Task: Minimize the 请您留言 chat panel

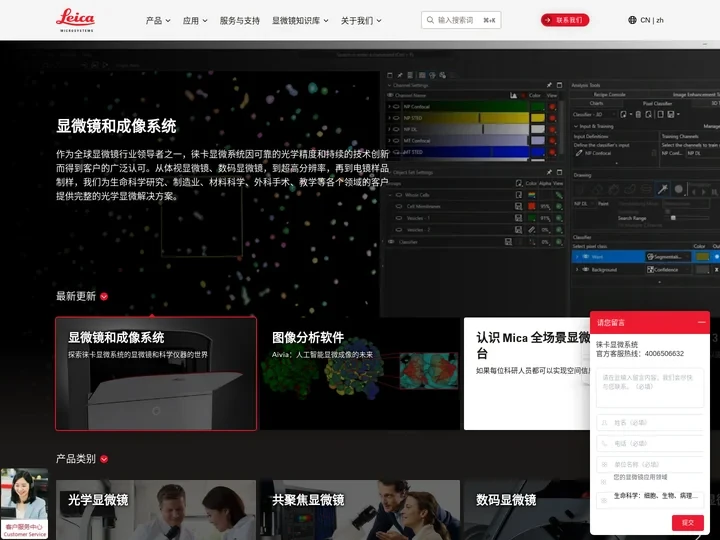Action: tap(701, 322)
